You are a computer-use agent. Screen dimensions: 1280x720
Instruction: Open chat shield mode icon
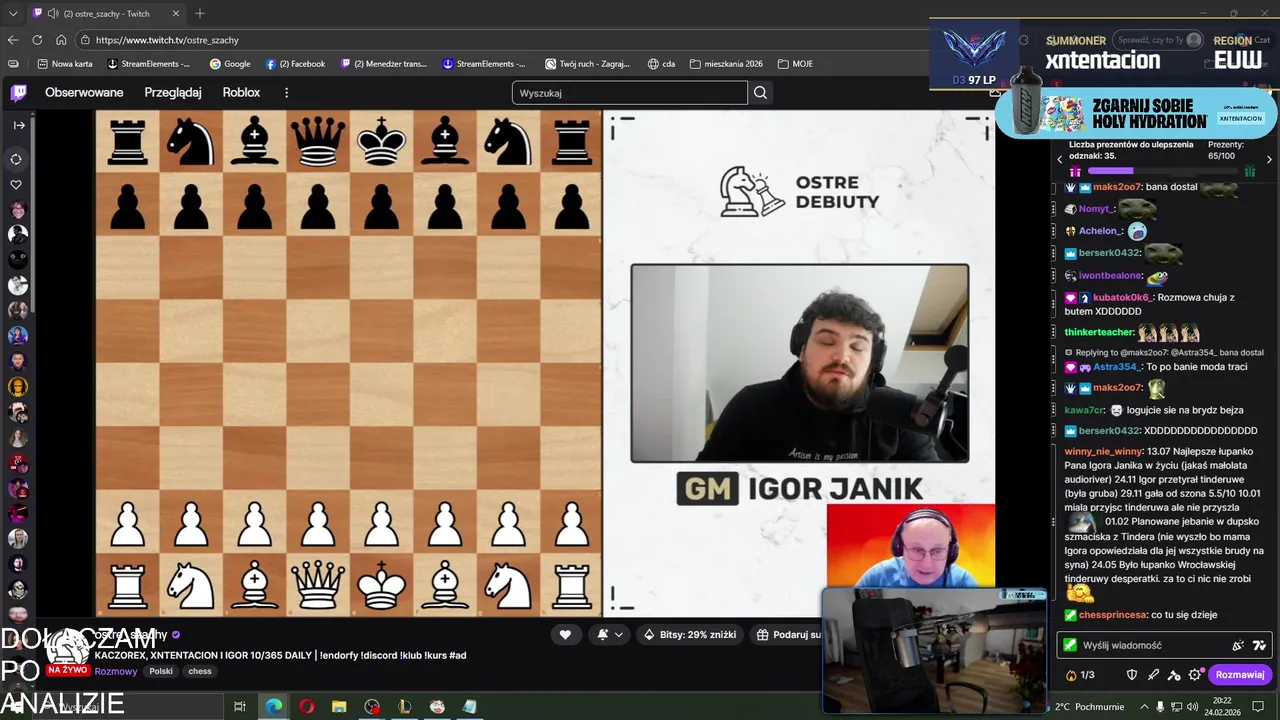pos(1132,675)
